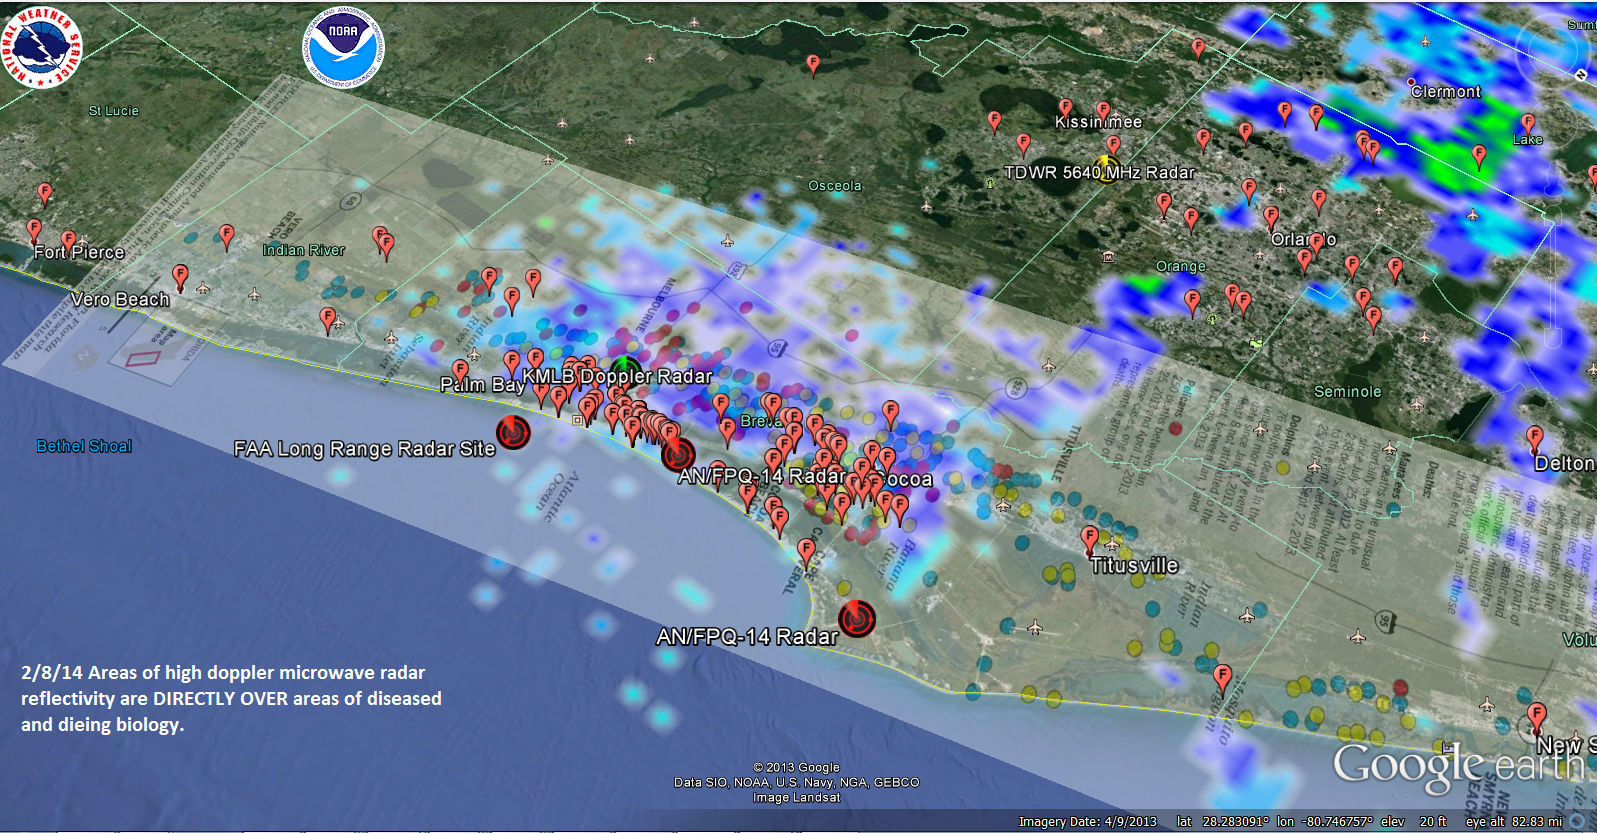Click the AN/FPQ-14 Radar marker on southern cape
Image resolution: width=1597 pixels, height=833 pixels.
[856, 619]
